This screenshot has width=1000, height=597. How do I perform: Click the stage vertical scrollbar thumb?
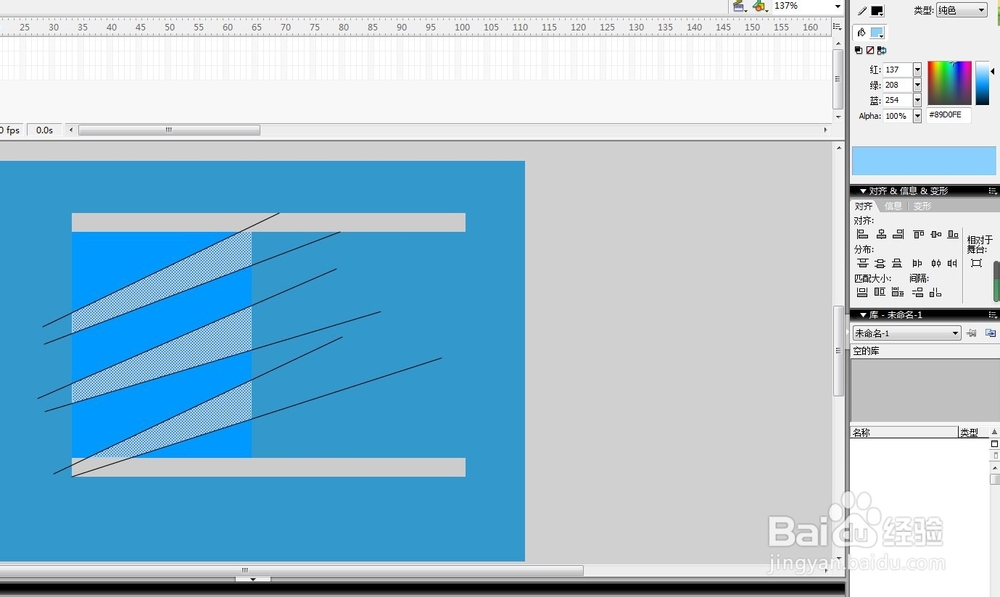(838, 351)
